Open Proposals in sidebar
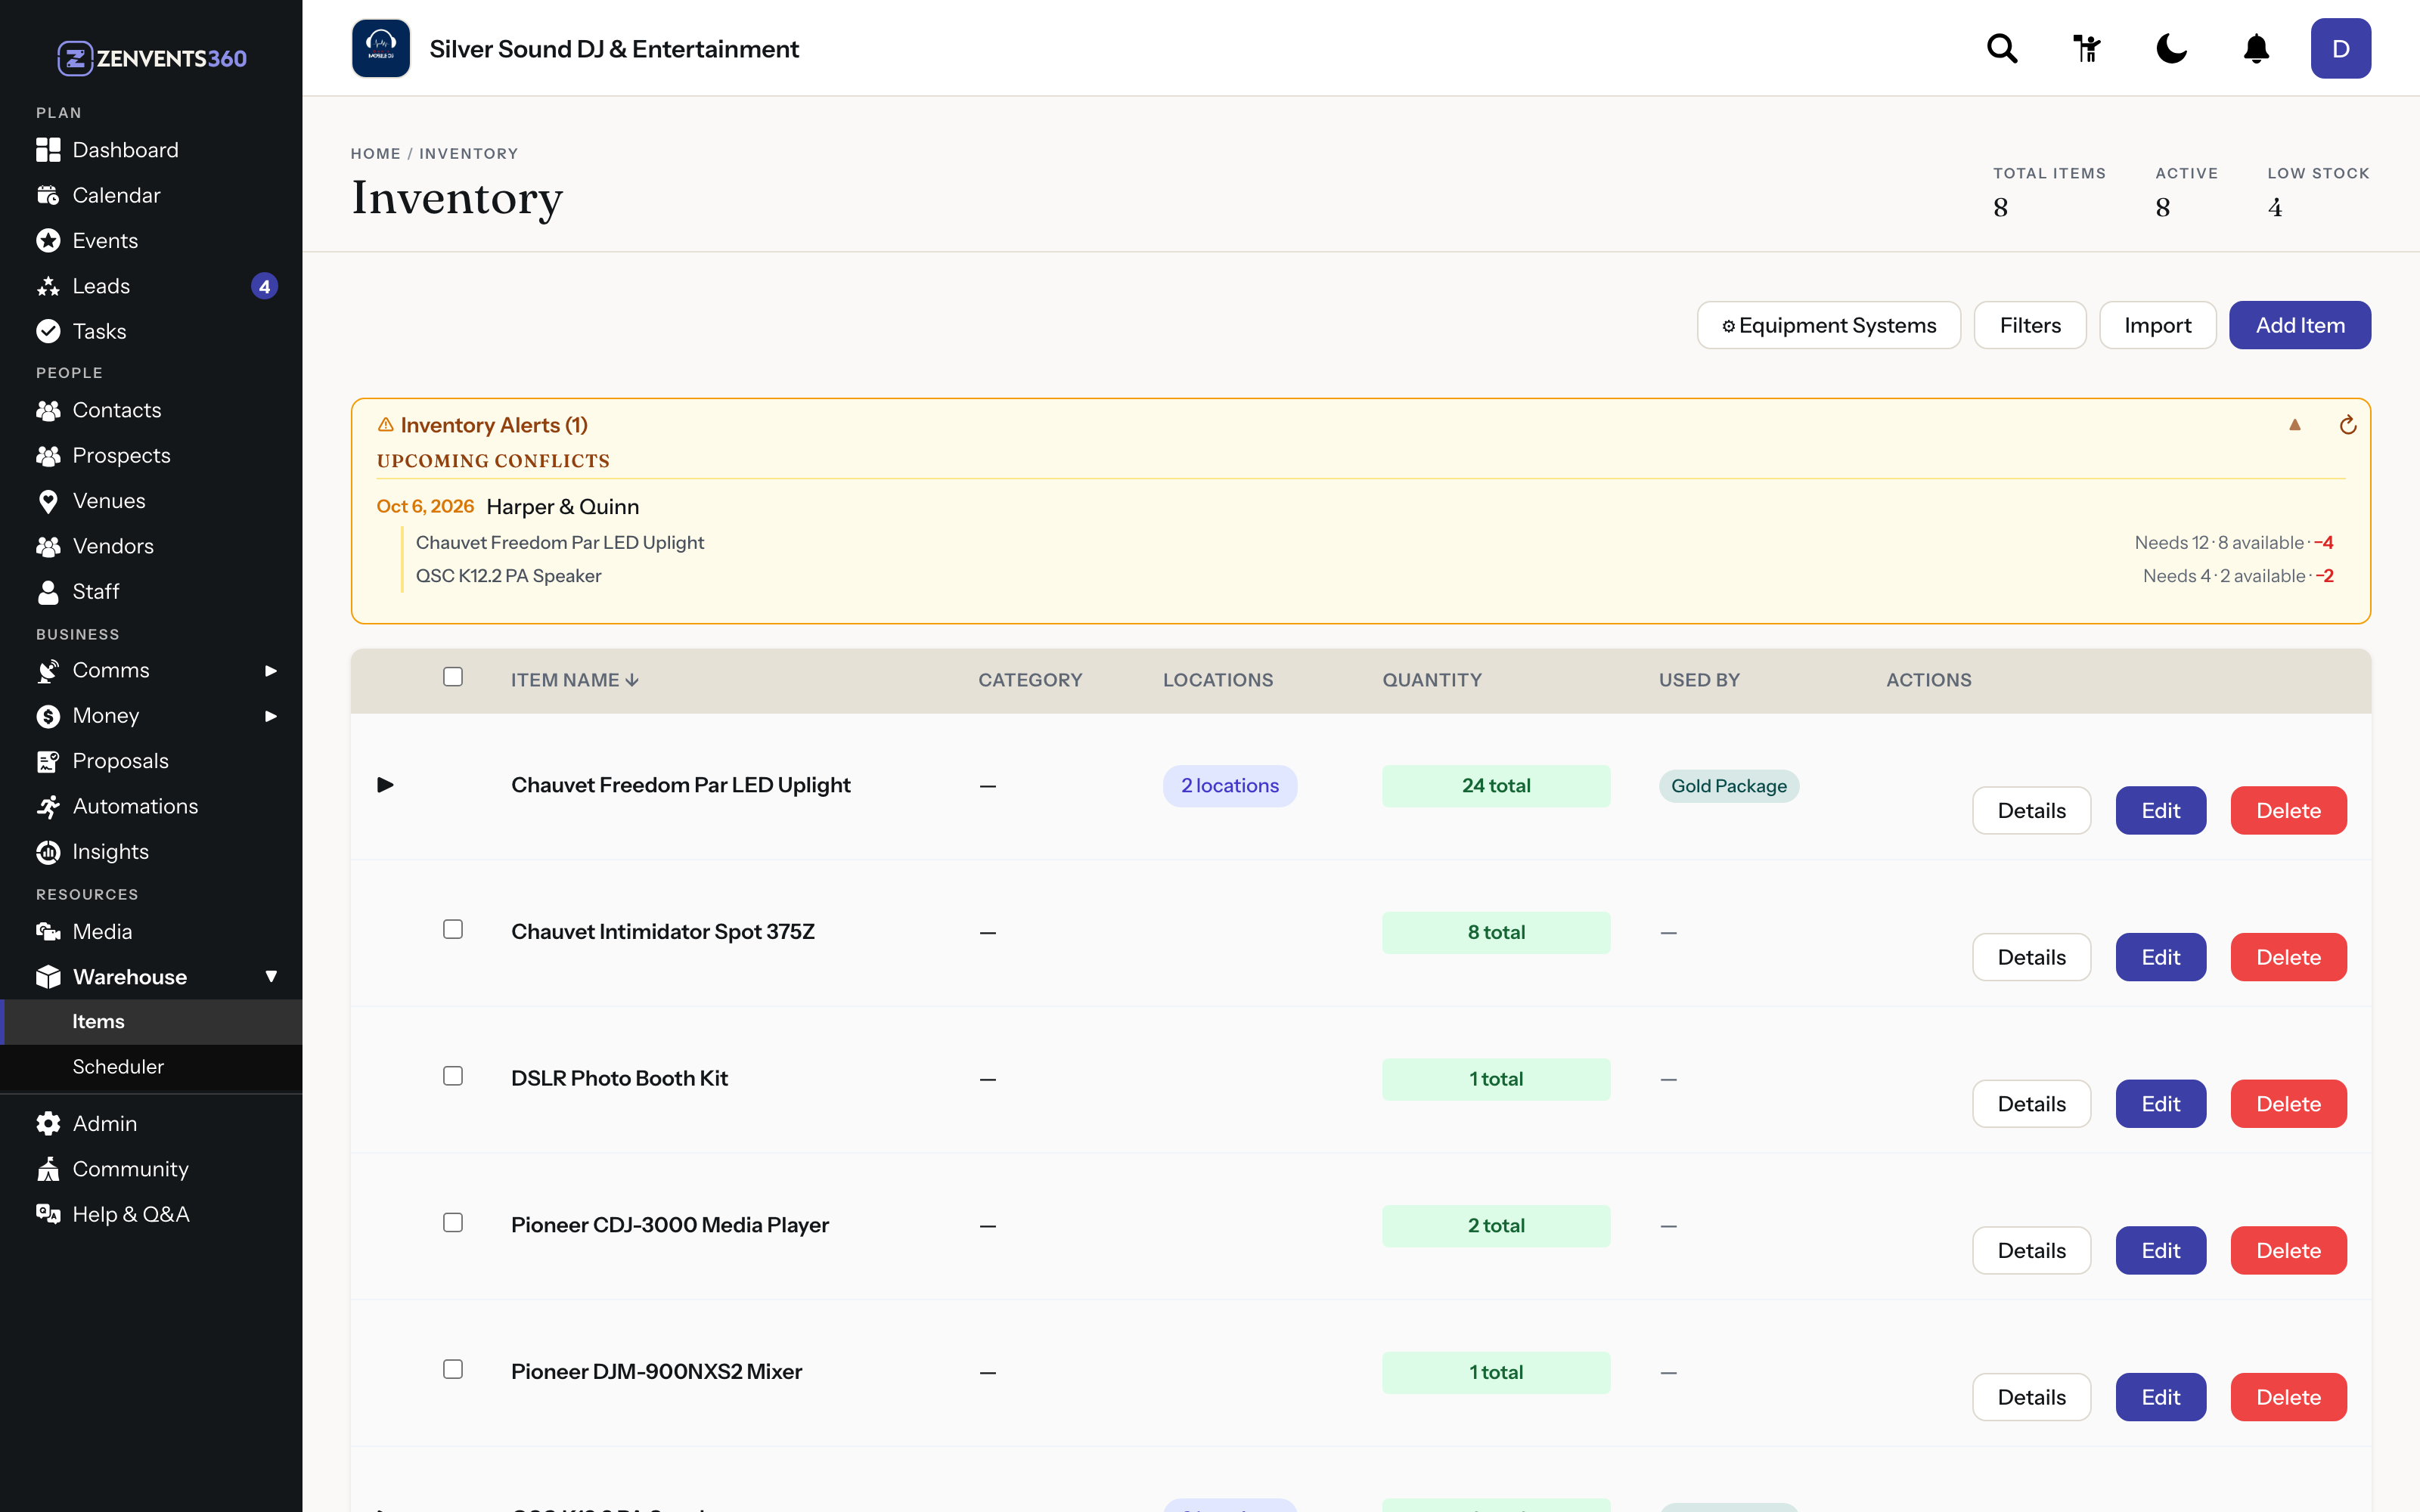Image resolution: width=2420 pixels, height=1512 pixels. tap(151, 761)
